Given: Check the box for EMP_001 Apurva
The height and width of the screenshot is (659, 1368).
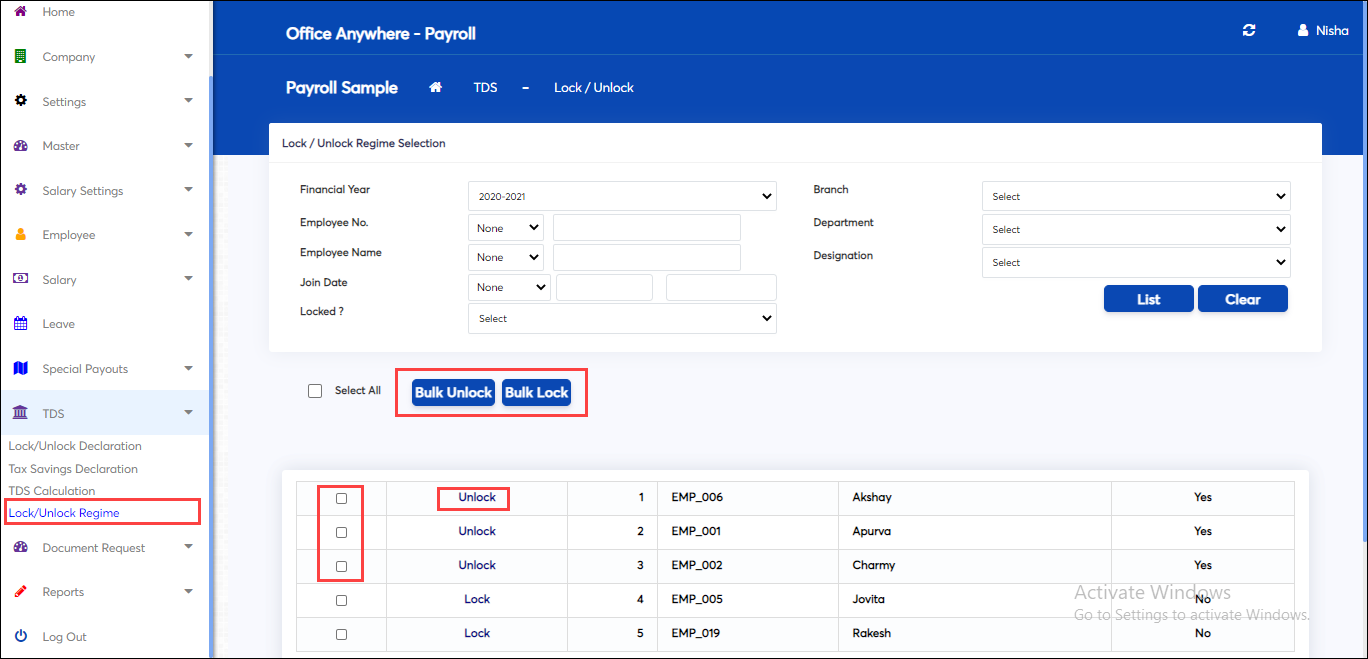Looking at the screenshot, I should click(341, 532).
